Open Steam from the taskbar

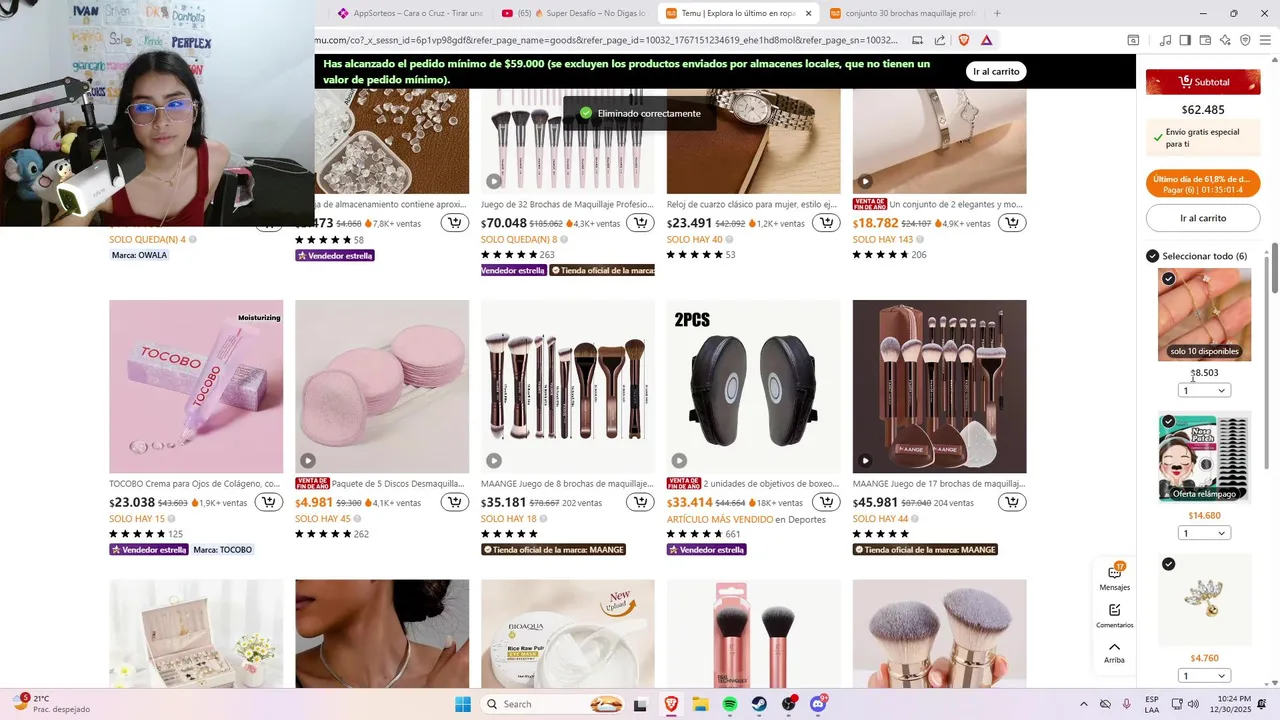pyautogui.click(x=760, y=704)
